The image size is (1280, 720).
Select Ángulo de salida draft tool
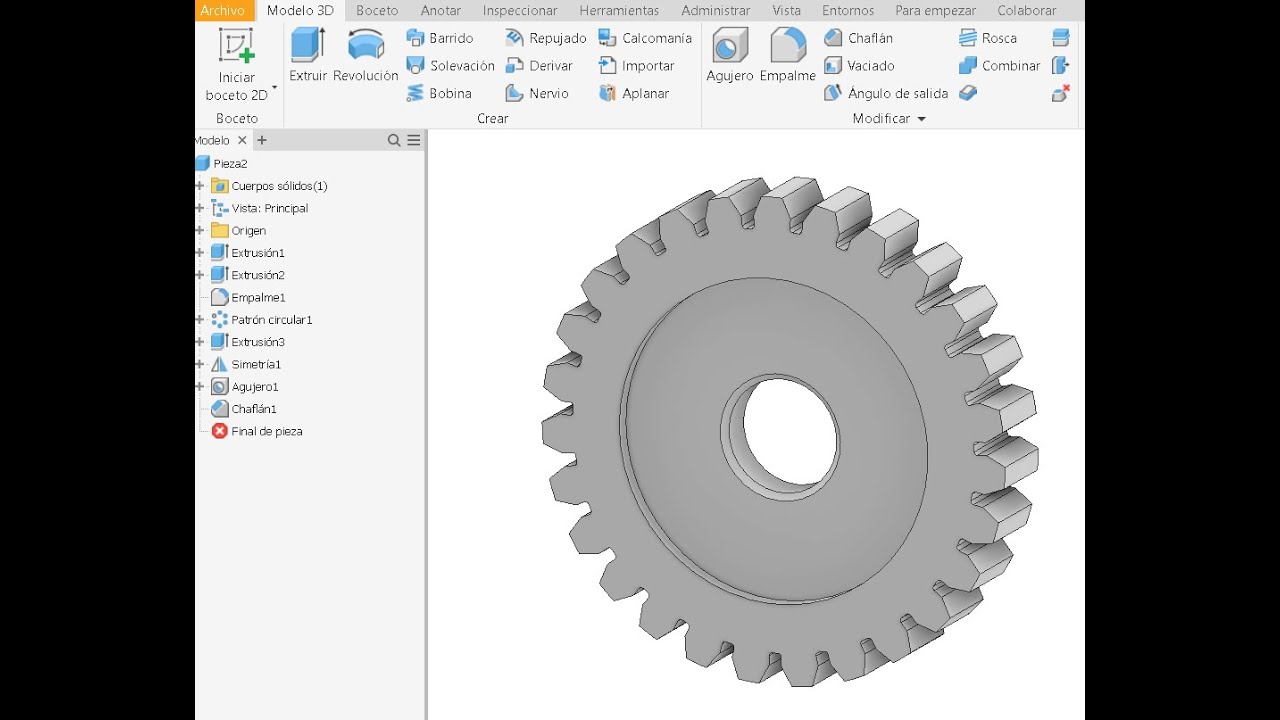[x=886, y=93]
